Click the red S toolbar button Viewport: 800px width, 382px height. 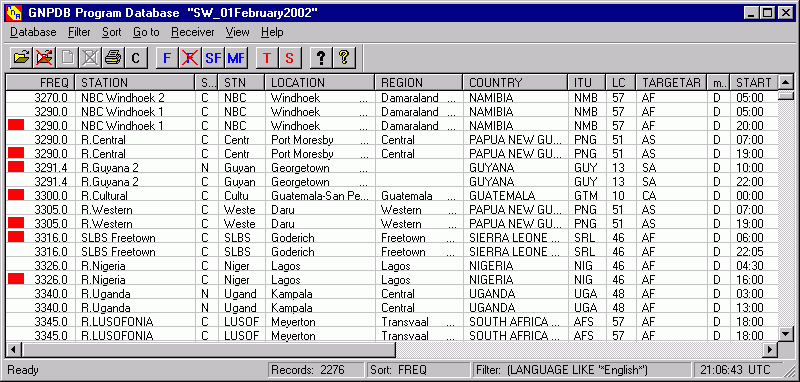click(x=290, y=58)
